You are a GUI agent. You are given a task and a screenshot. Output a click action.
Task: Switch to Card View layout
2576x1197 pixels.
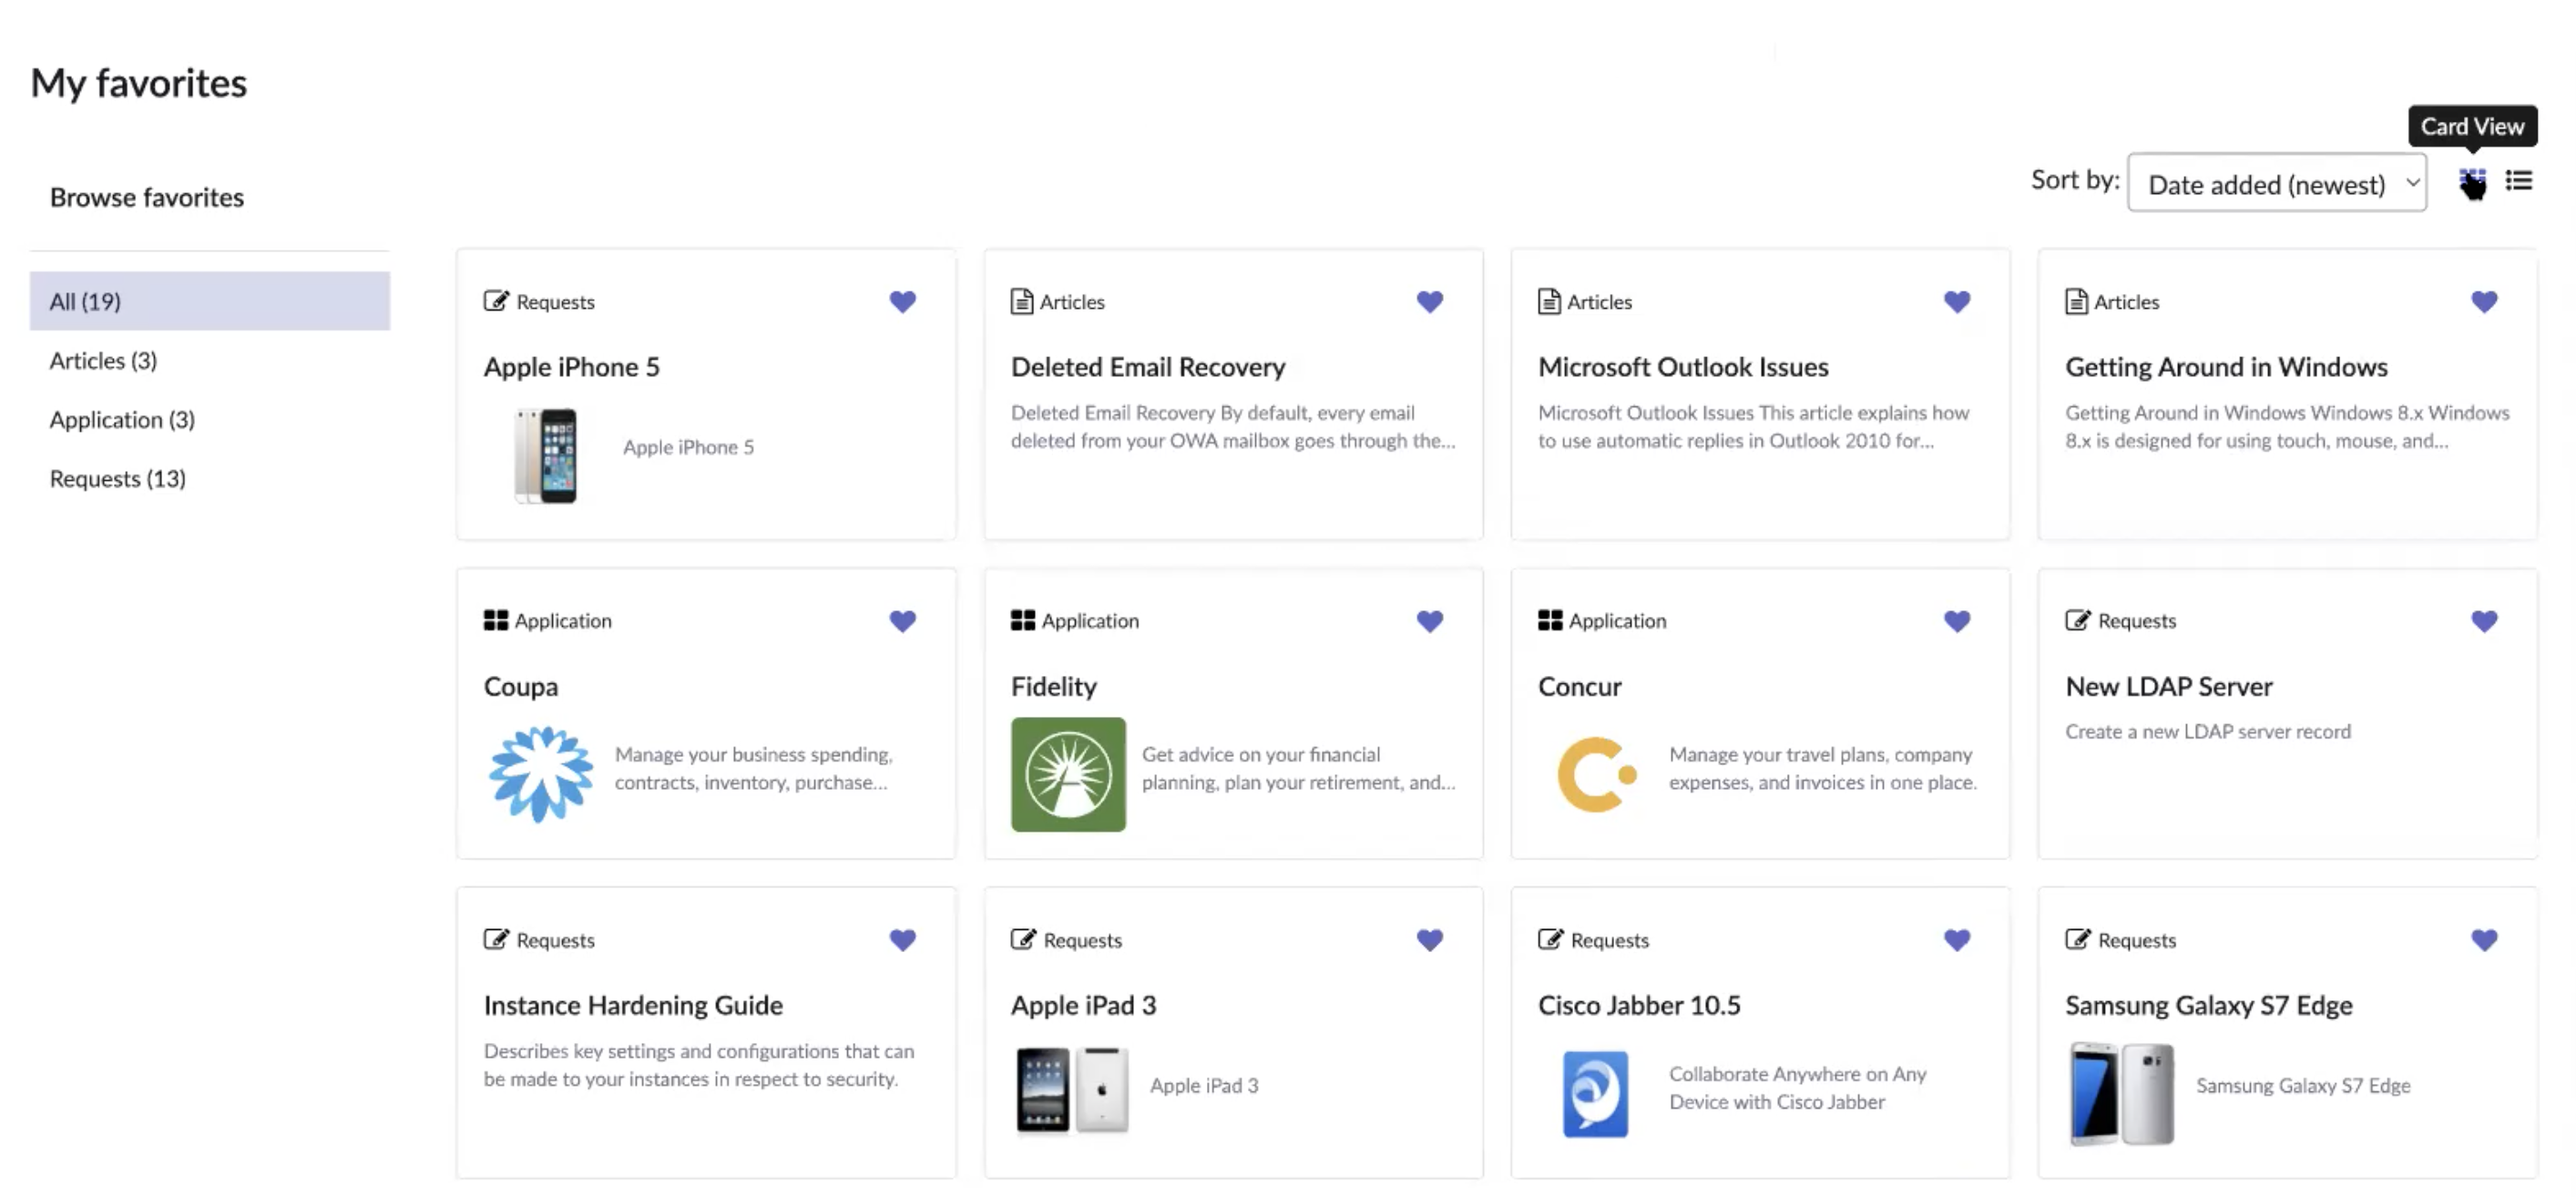click(2472, 181)
